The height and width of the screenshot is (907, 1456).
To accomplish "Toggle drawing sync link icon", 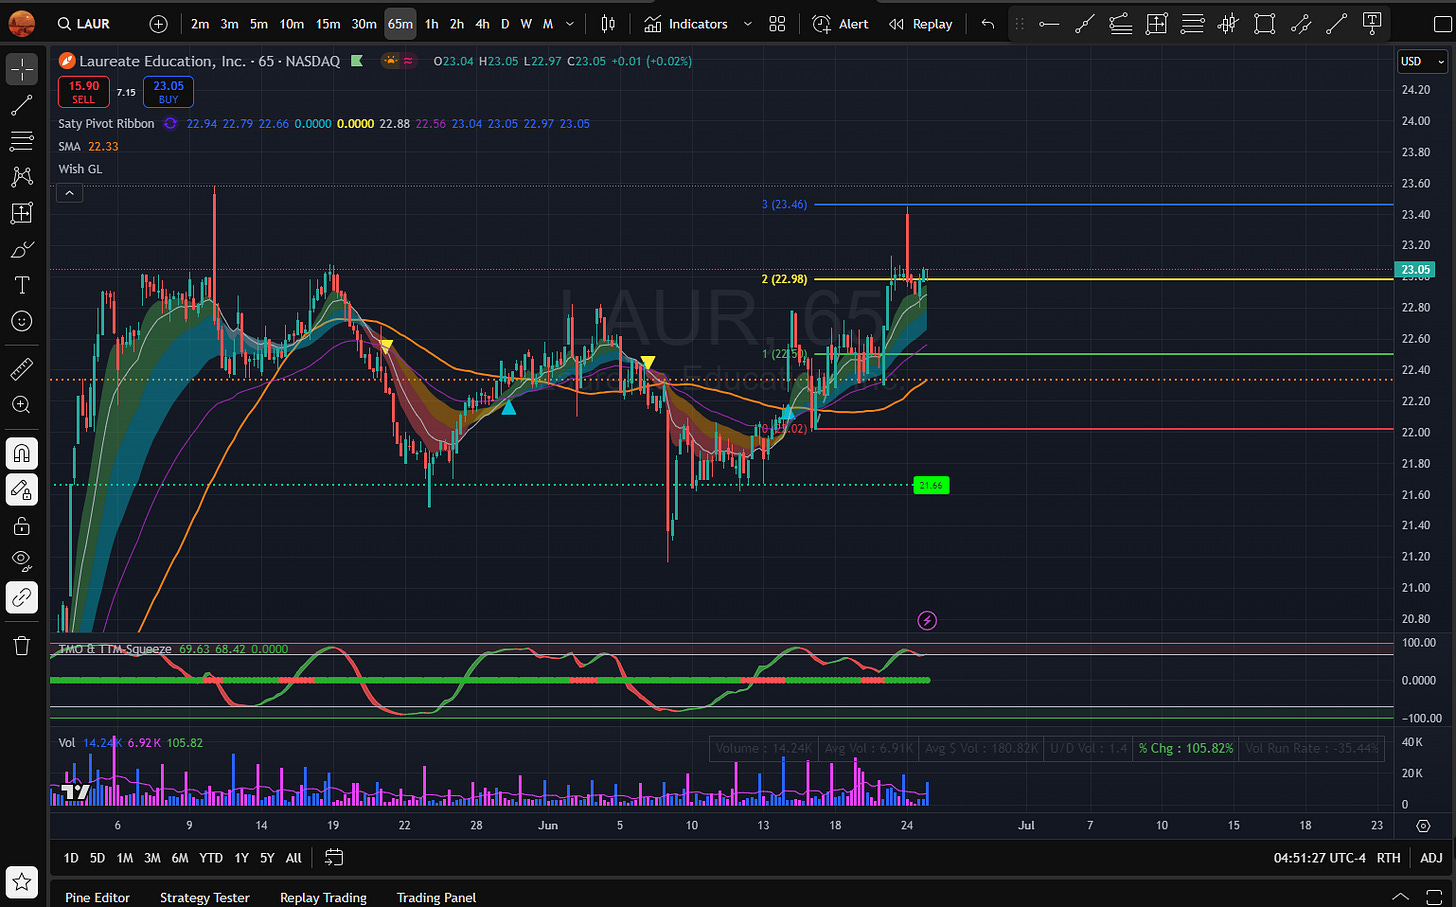I will pos(22,597).
